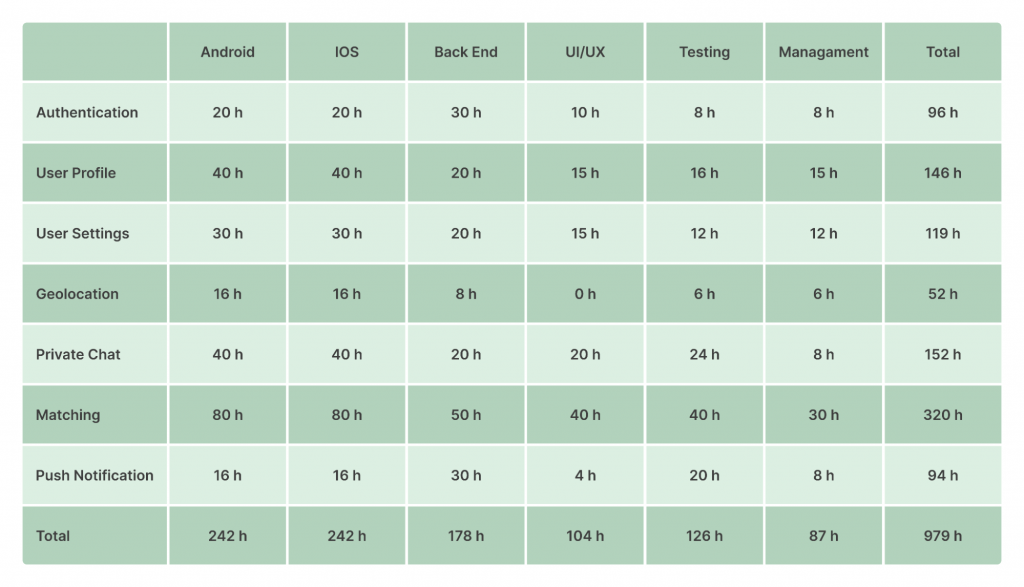Select the Managament column header
1024x587 pixels.
824,52
